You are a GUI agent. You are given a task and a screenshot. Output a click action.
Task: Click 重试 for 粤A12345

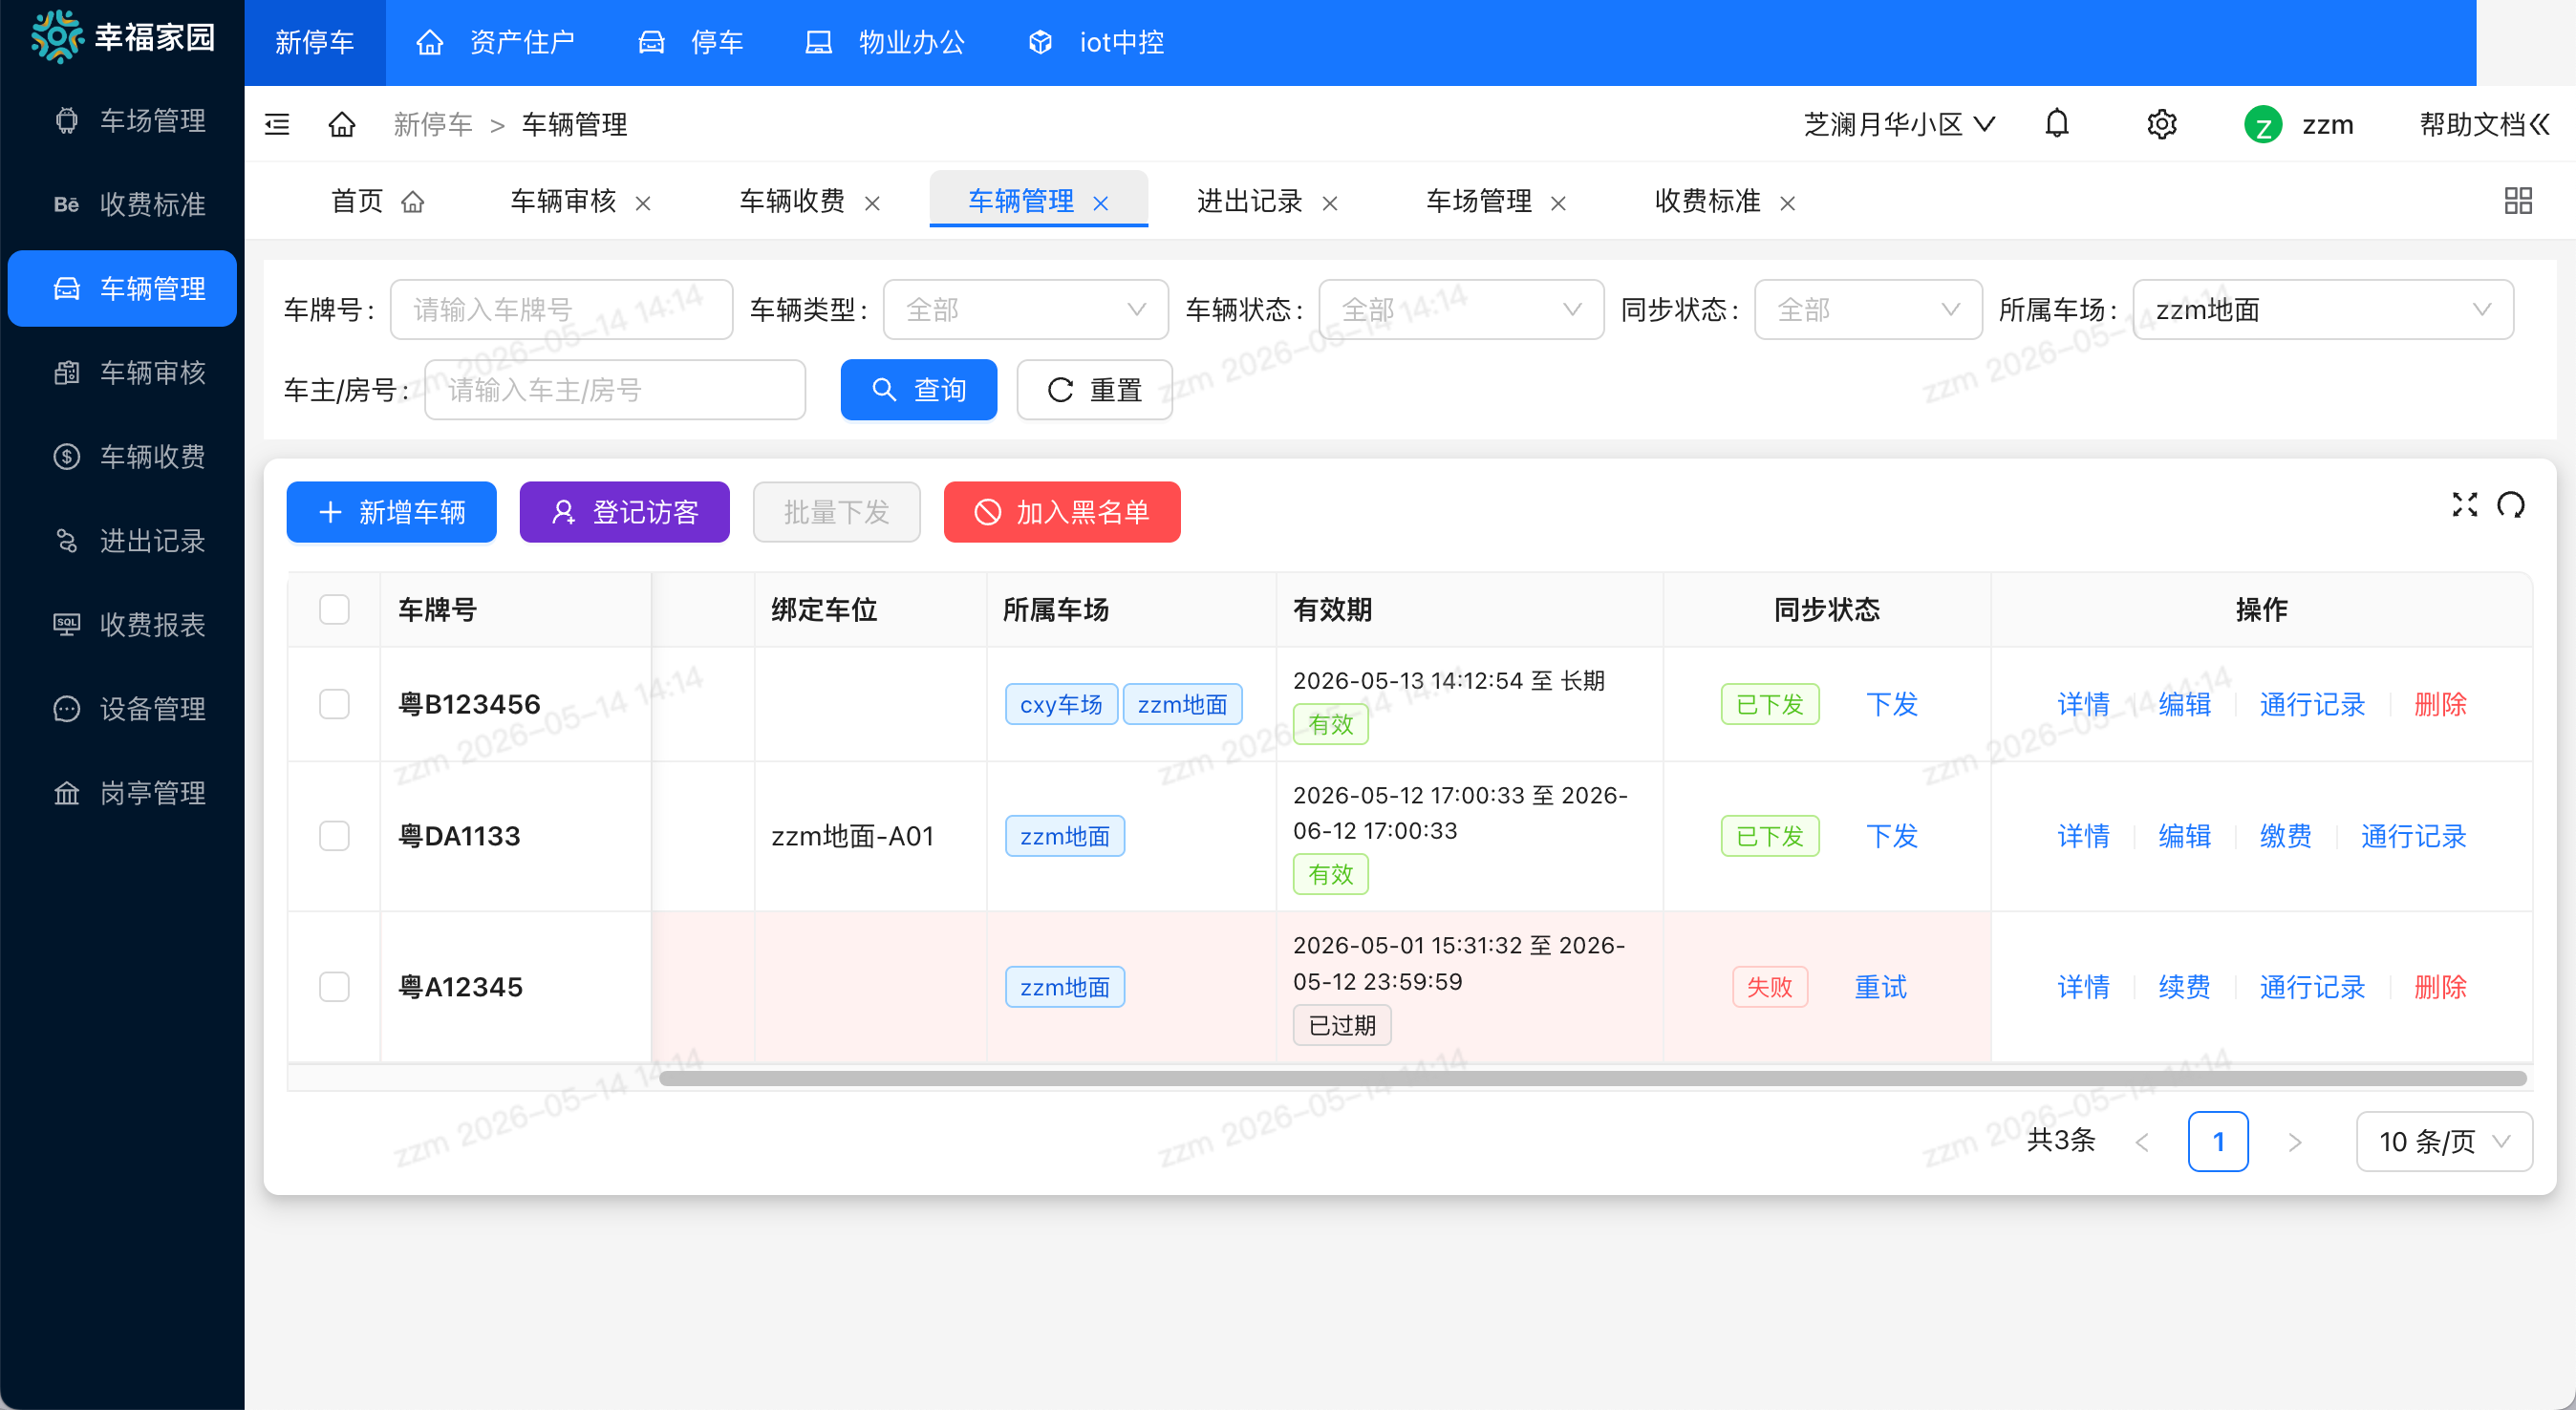click(x=1881, y=987)
